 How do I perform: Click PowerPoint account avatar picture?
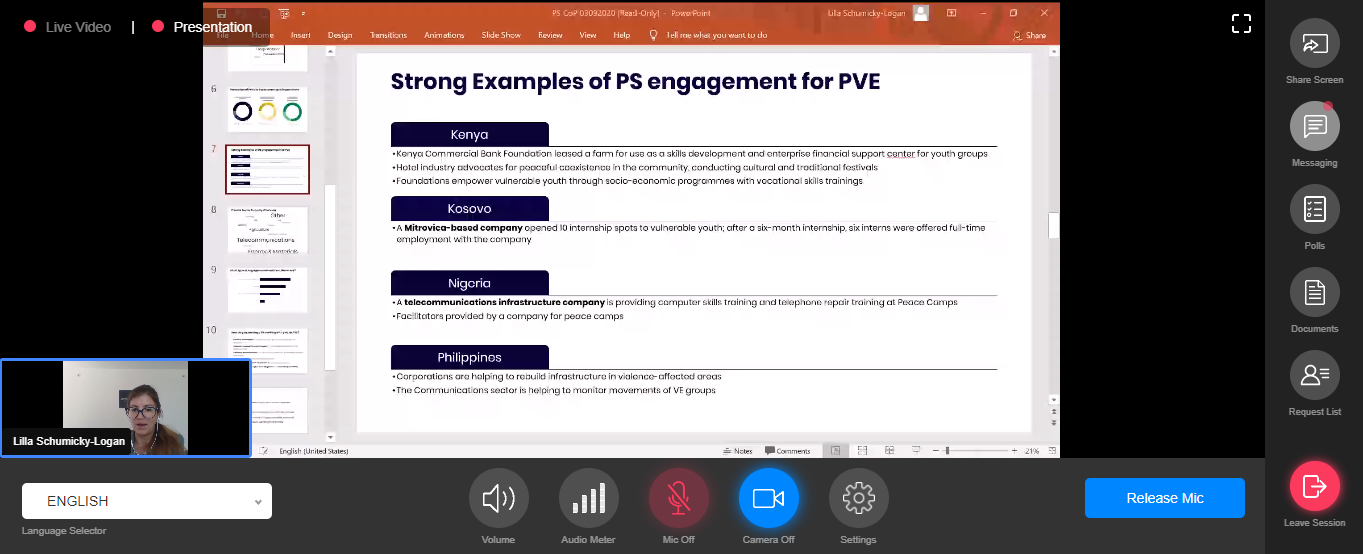[x=921, y=13]
